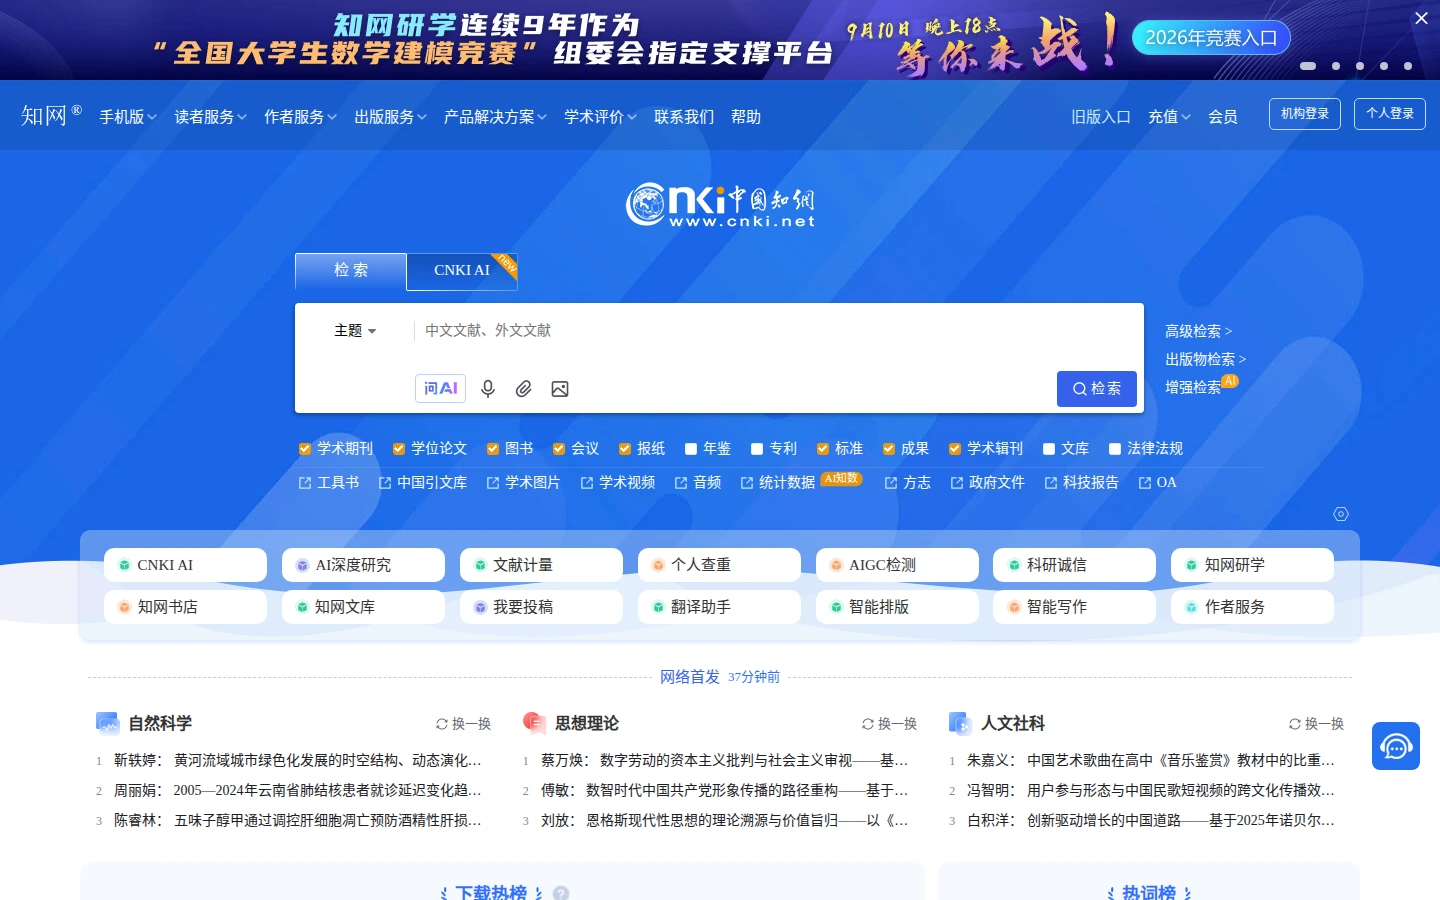The width and height of the screenshot is (1440, 900).
Task: Open 翻译助手 shortcut
Action: pyautogui.click(x=719, y=607)
